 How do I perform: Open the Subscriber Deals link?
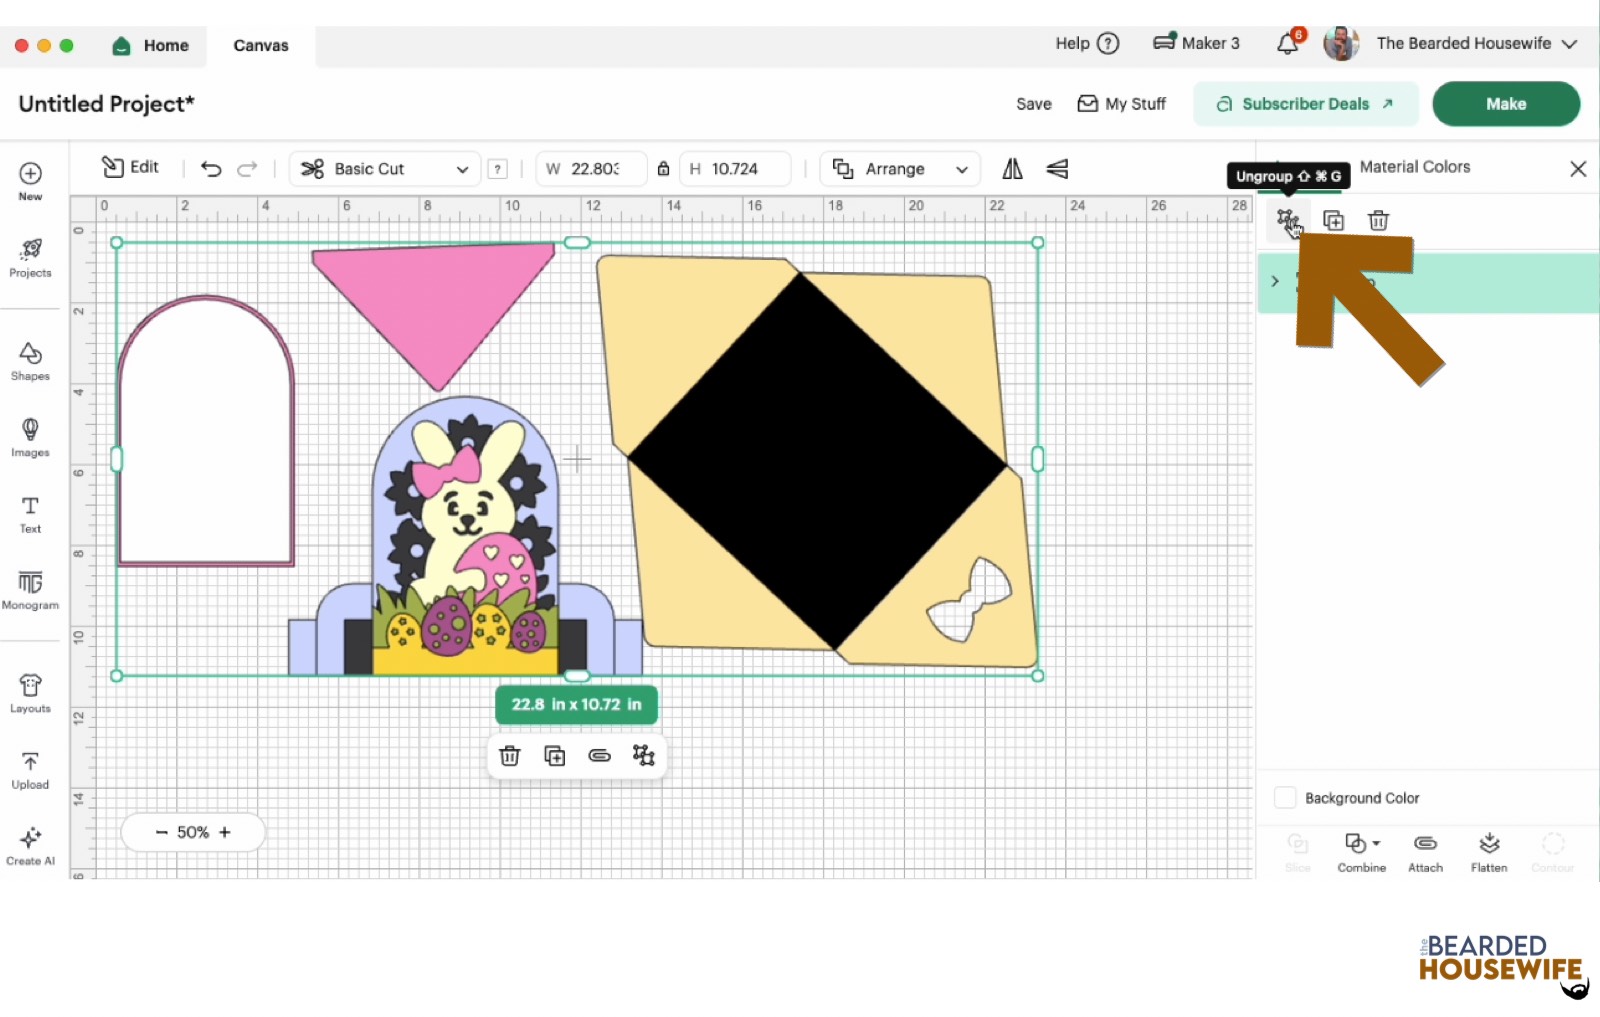pyautogui.click(x=1305, y=104)
